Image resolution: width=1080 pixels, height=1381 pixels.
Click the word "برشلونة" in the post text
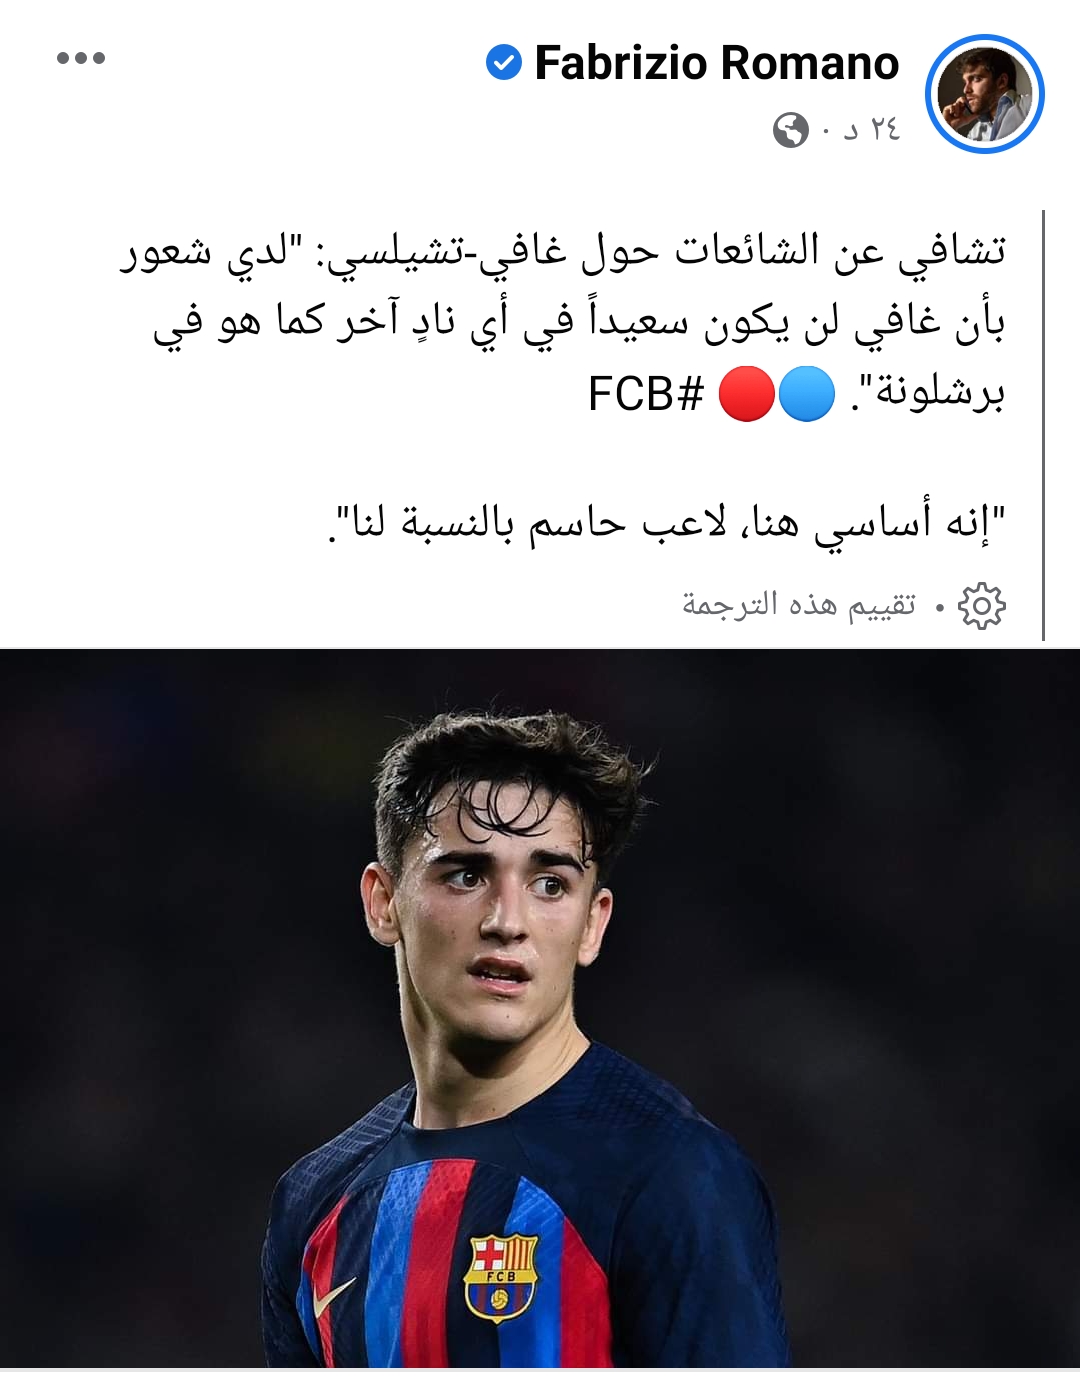(940, 394)
